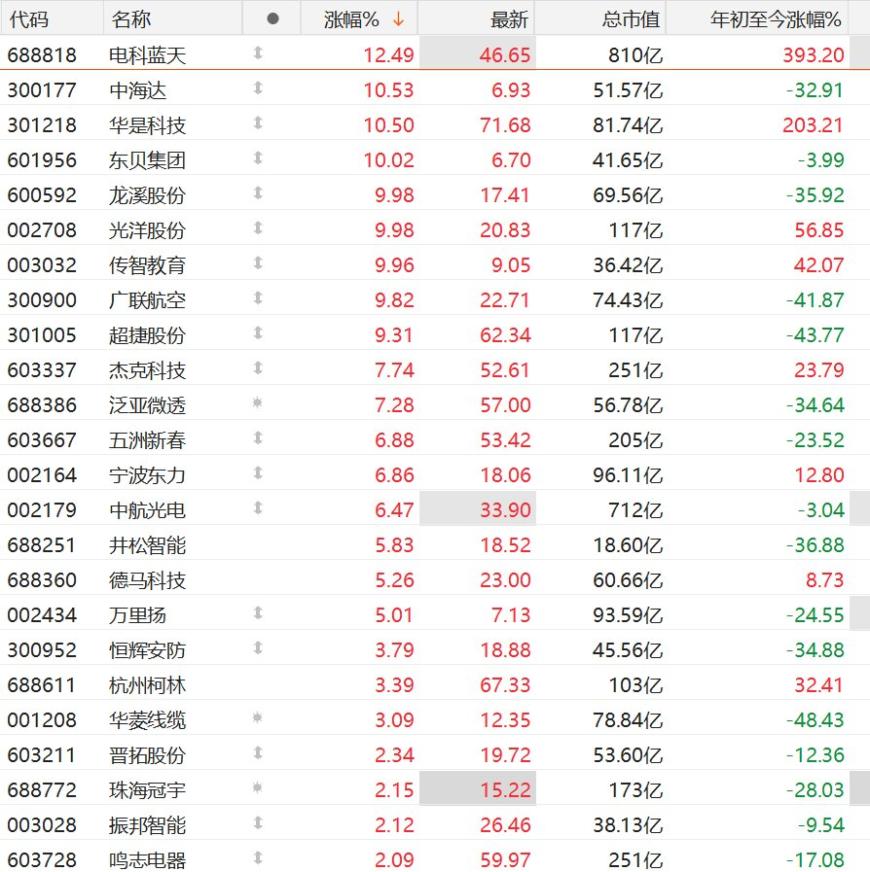Click the marker icon in 龙溪股份 row
The height and width of the screenshot is (872, 870).
[258, 194]
